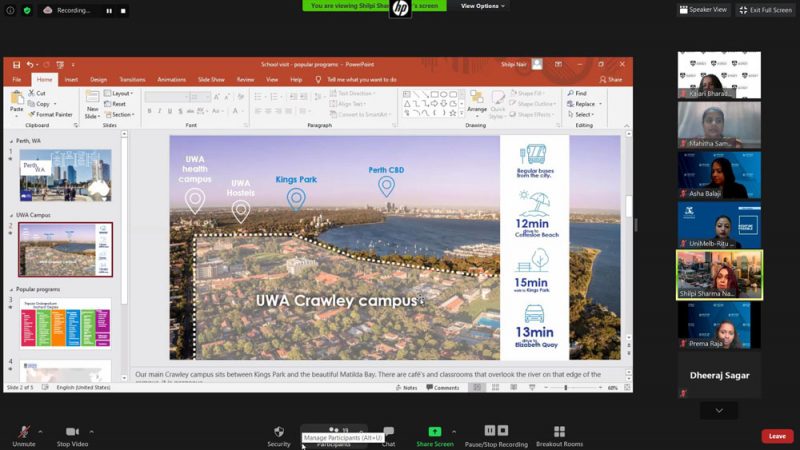Open the Transitions ribbon tab
Viewport: 800px width, 450px height.
coord(132,80)
